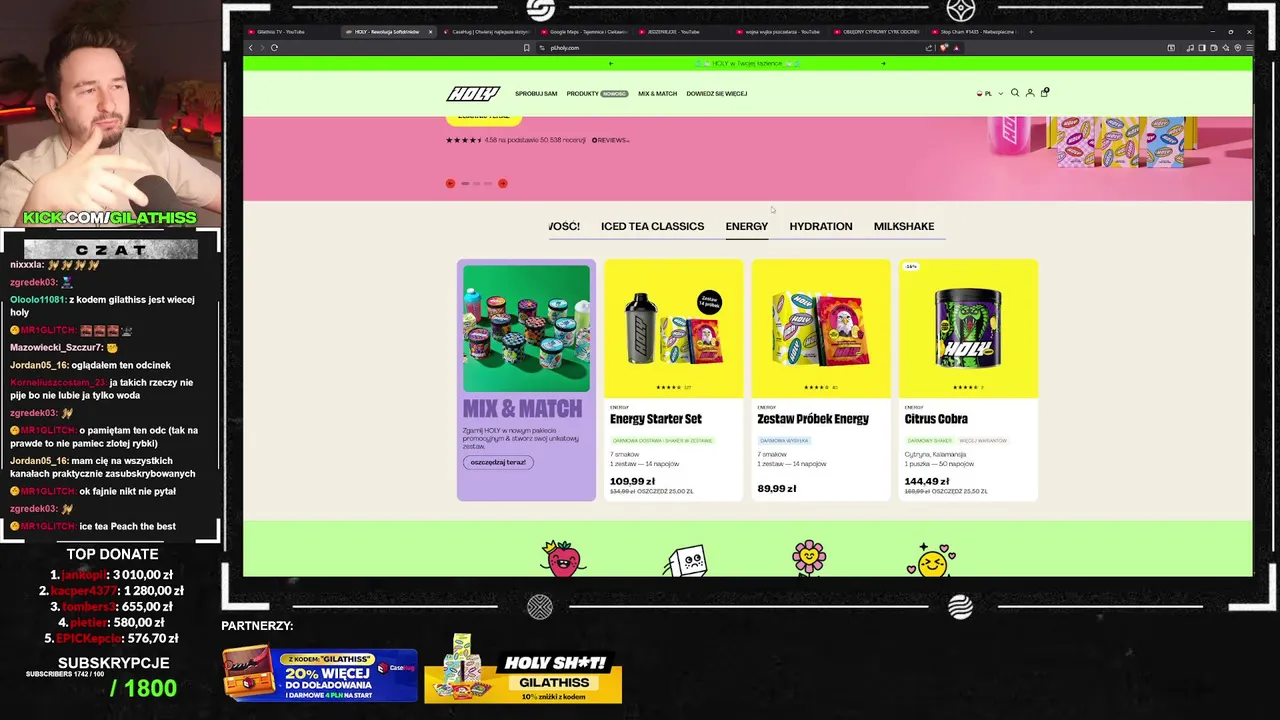Click the share icon in address bar
1280x720 pixels.
[930, 48]
